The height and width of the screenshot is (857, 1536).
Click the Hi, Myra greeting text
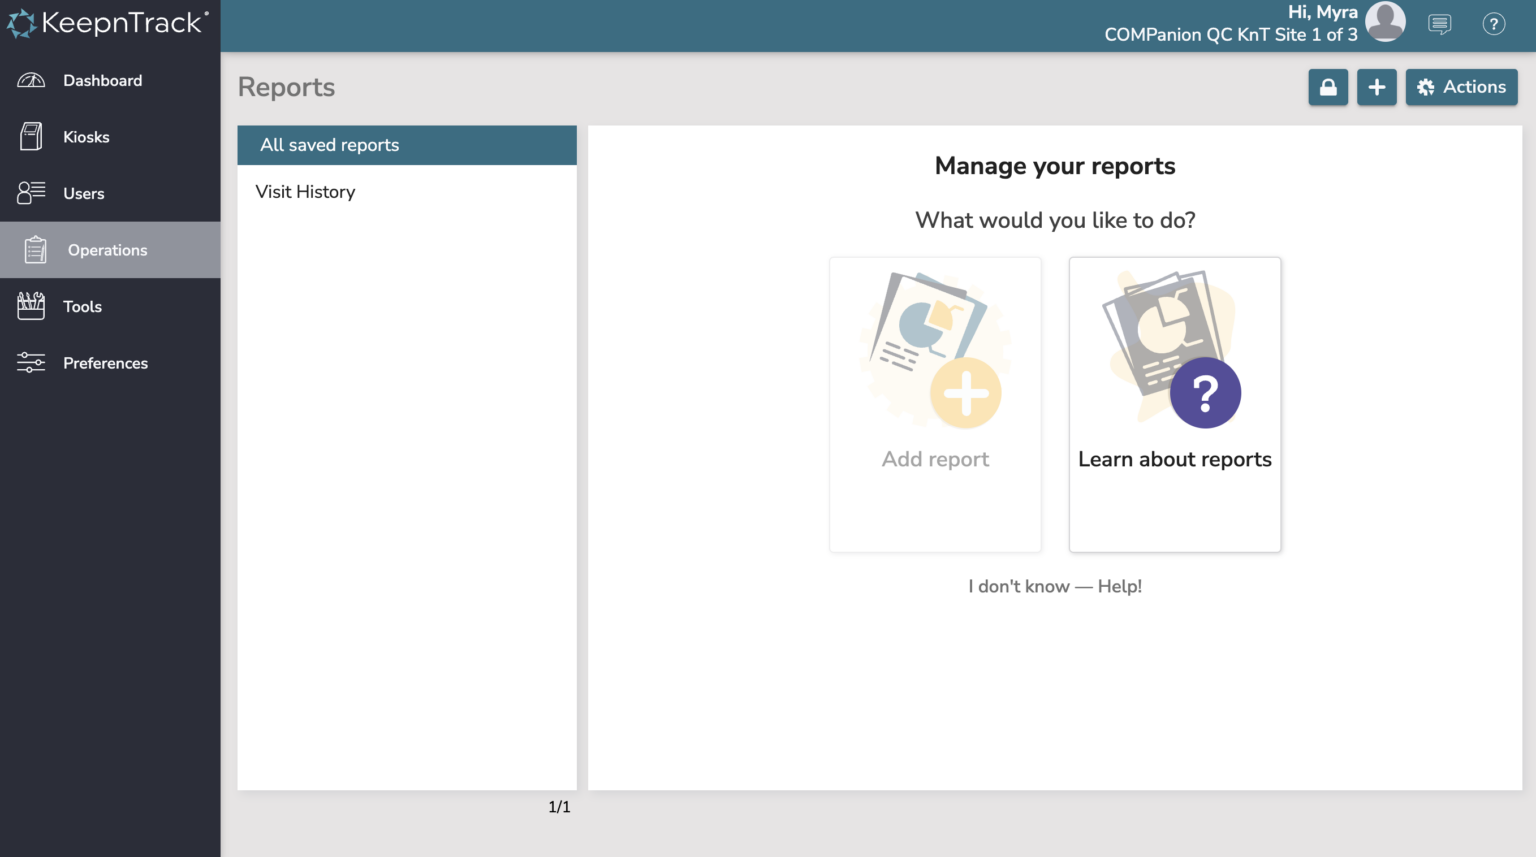click(1322, 11)
